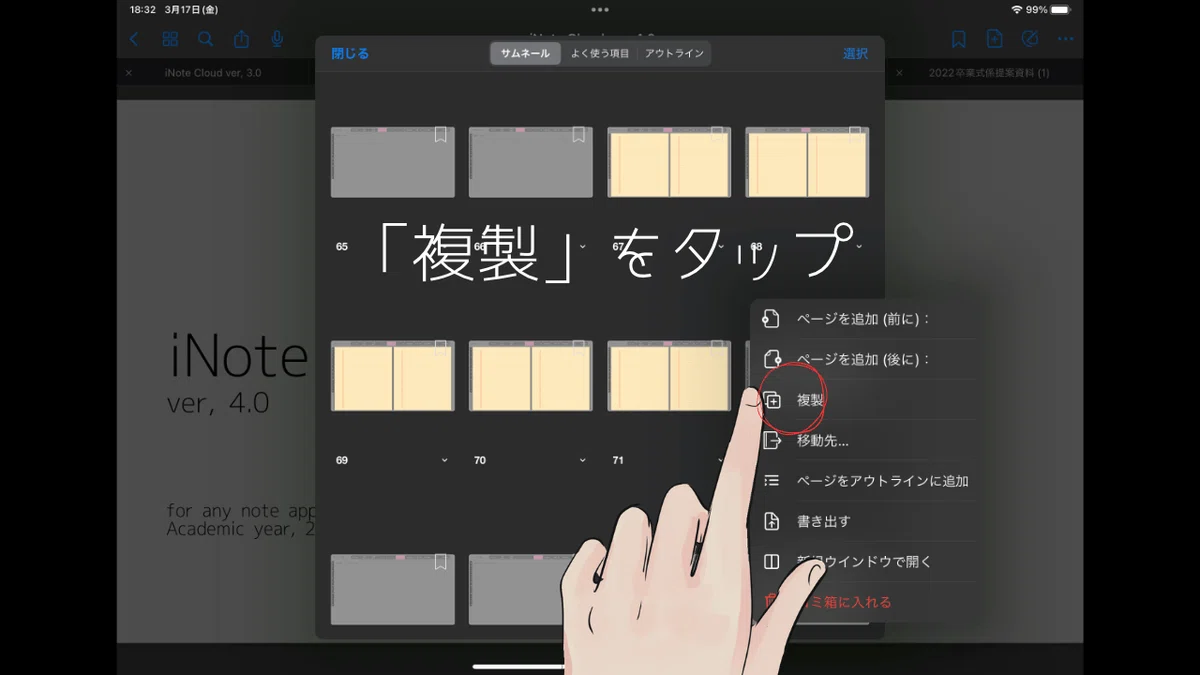Select the サムネール segment
1200x675 pixels.
click(525, 54)
